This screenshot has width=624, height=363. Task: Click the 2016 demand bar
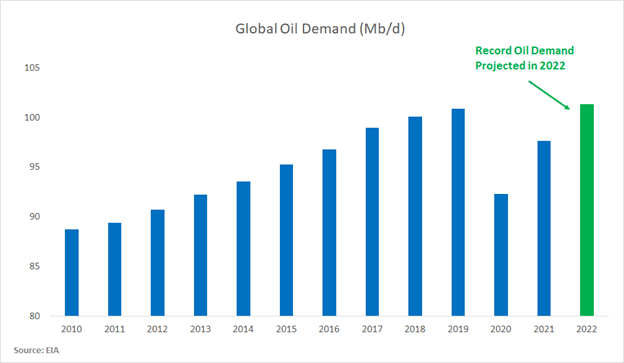click(329, 233)
